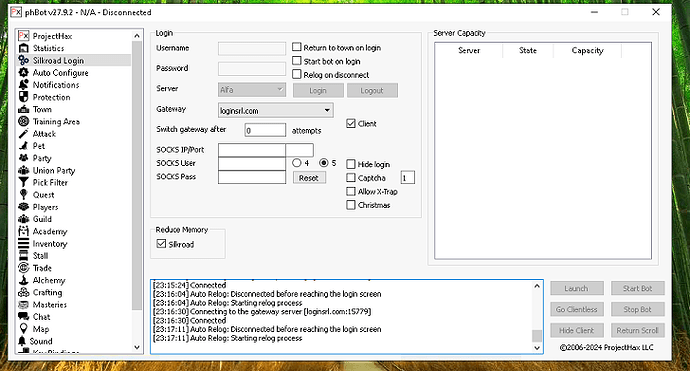This screenshot has height=371, width=690.
Task: Click sidebar scrollbar down arrow
Action: pos(137,347)
